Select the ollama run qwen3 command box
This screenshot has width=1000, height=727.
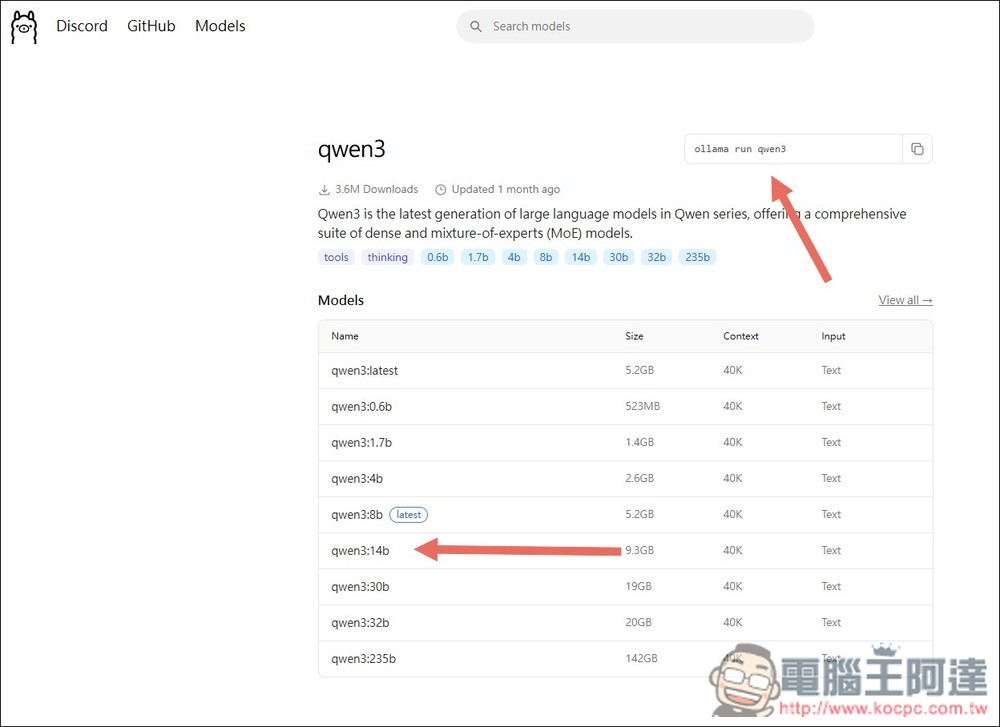click(x=793, y=149)
